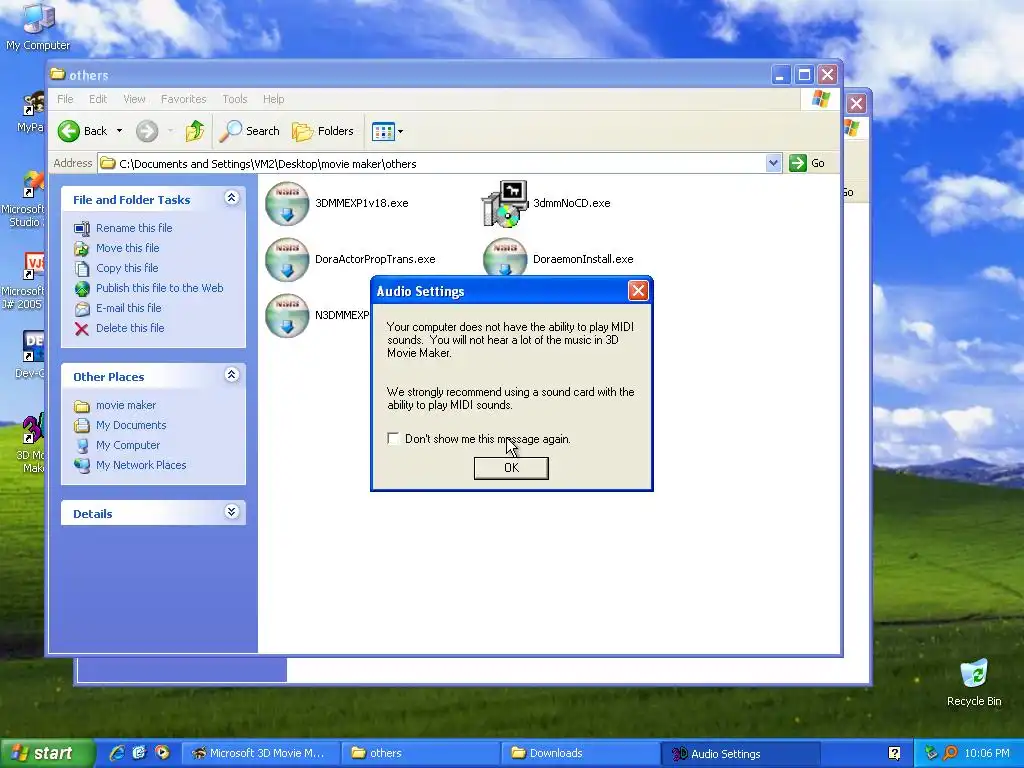Select the N3DMMEXP file icon
The height and width of the screenshot is (768, 1024).
coord(287,315)
